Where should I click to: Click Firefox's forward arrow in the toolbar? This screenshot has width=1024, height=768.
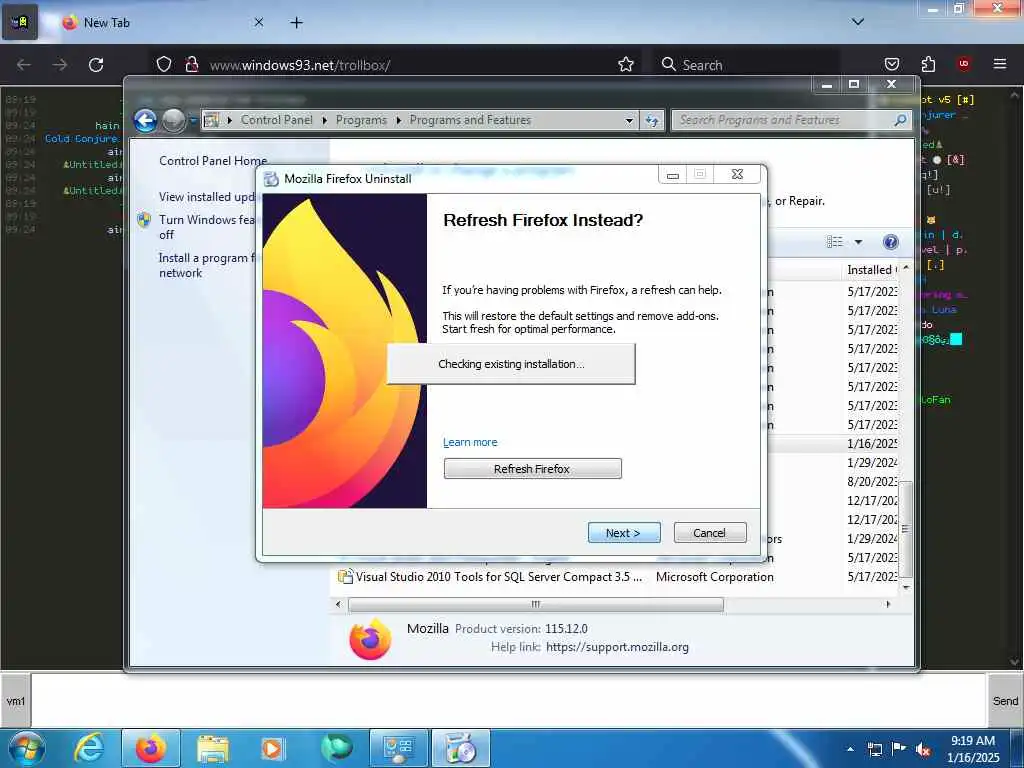coord(59,65)
